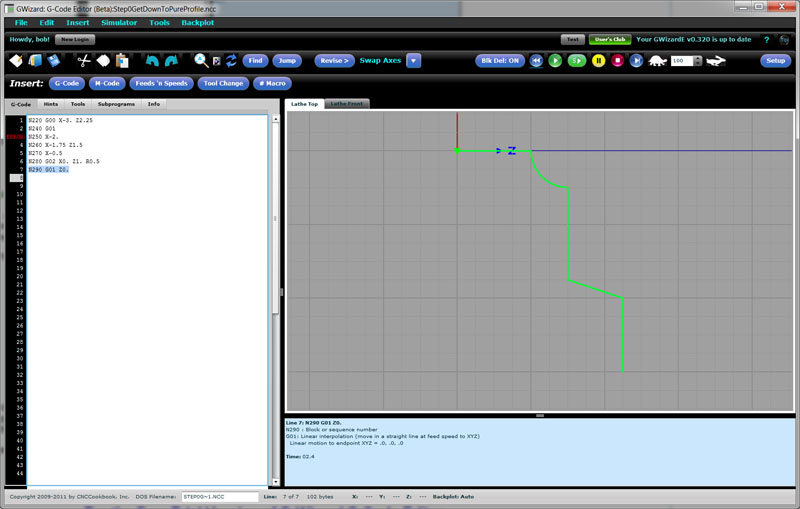Click the small icon next to the magnifier
Image resolution: width=800 pixels, height=509 pixels.
pos(216,61)
